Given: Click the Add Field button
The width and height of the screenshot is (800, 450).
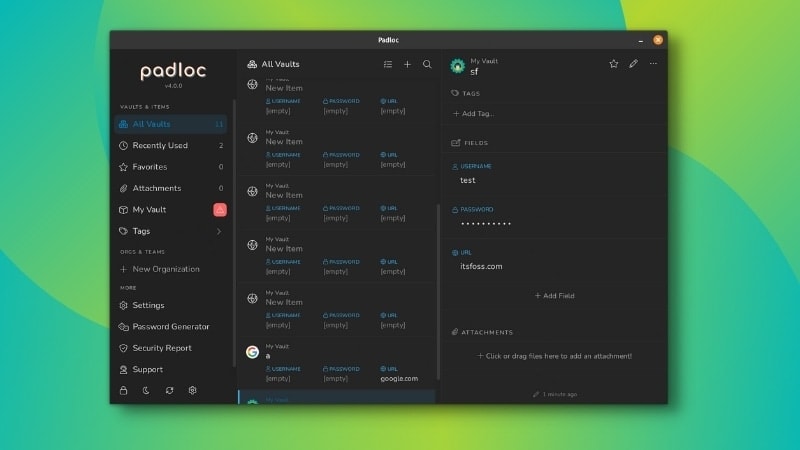Looking at the screenshot, I should [x=554, y=296].
